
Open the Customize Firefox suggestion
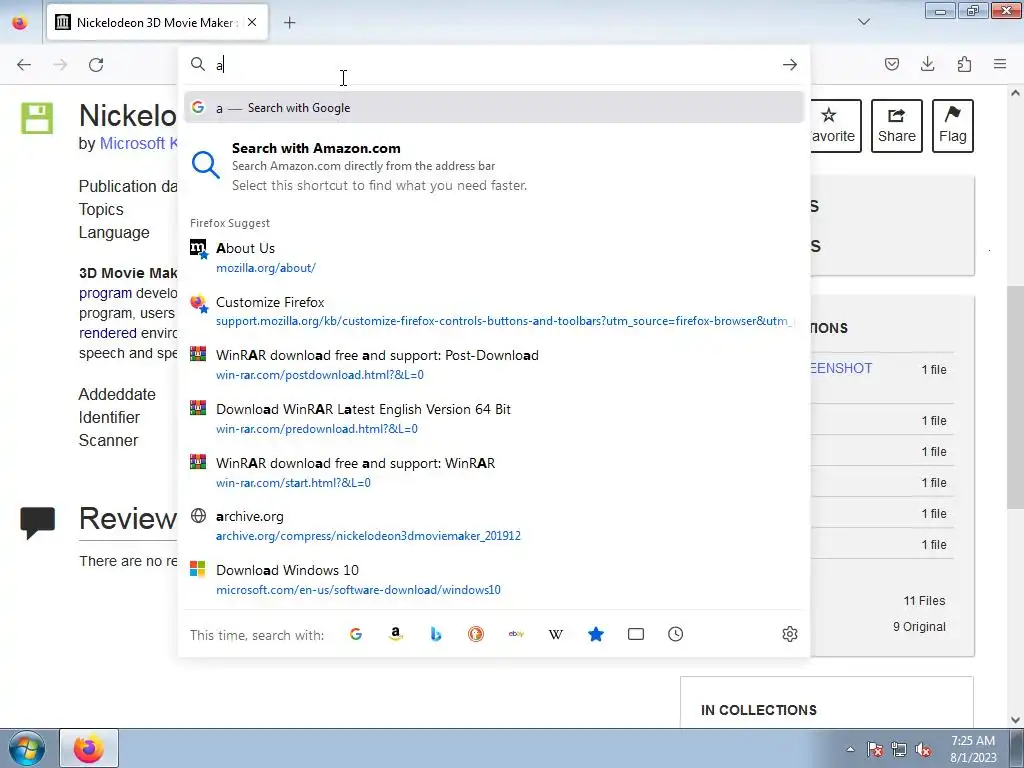[x=494, y=312]
